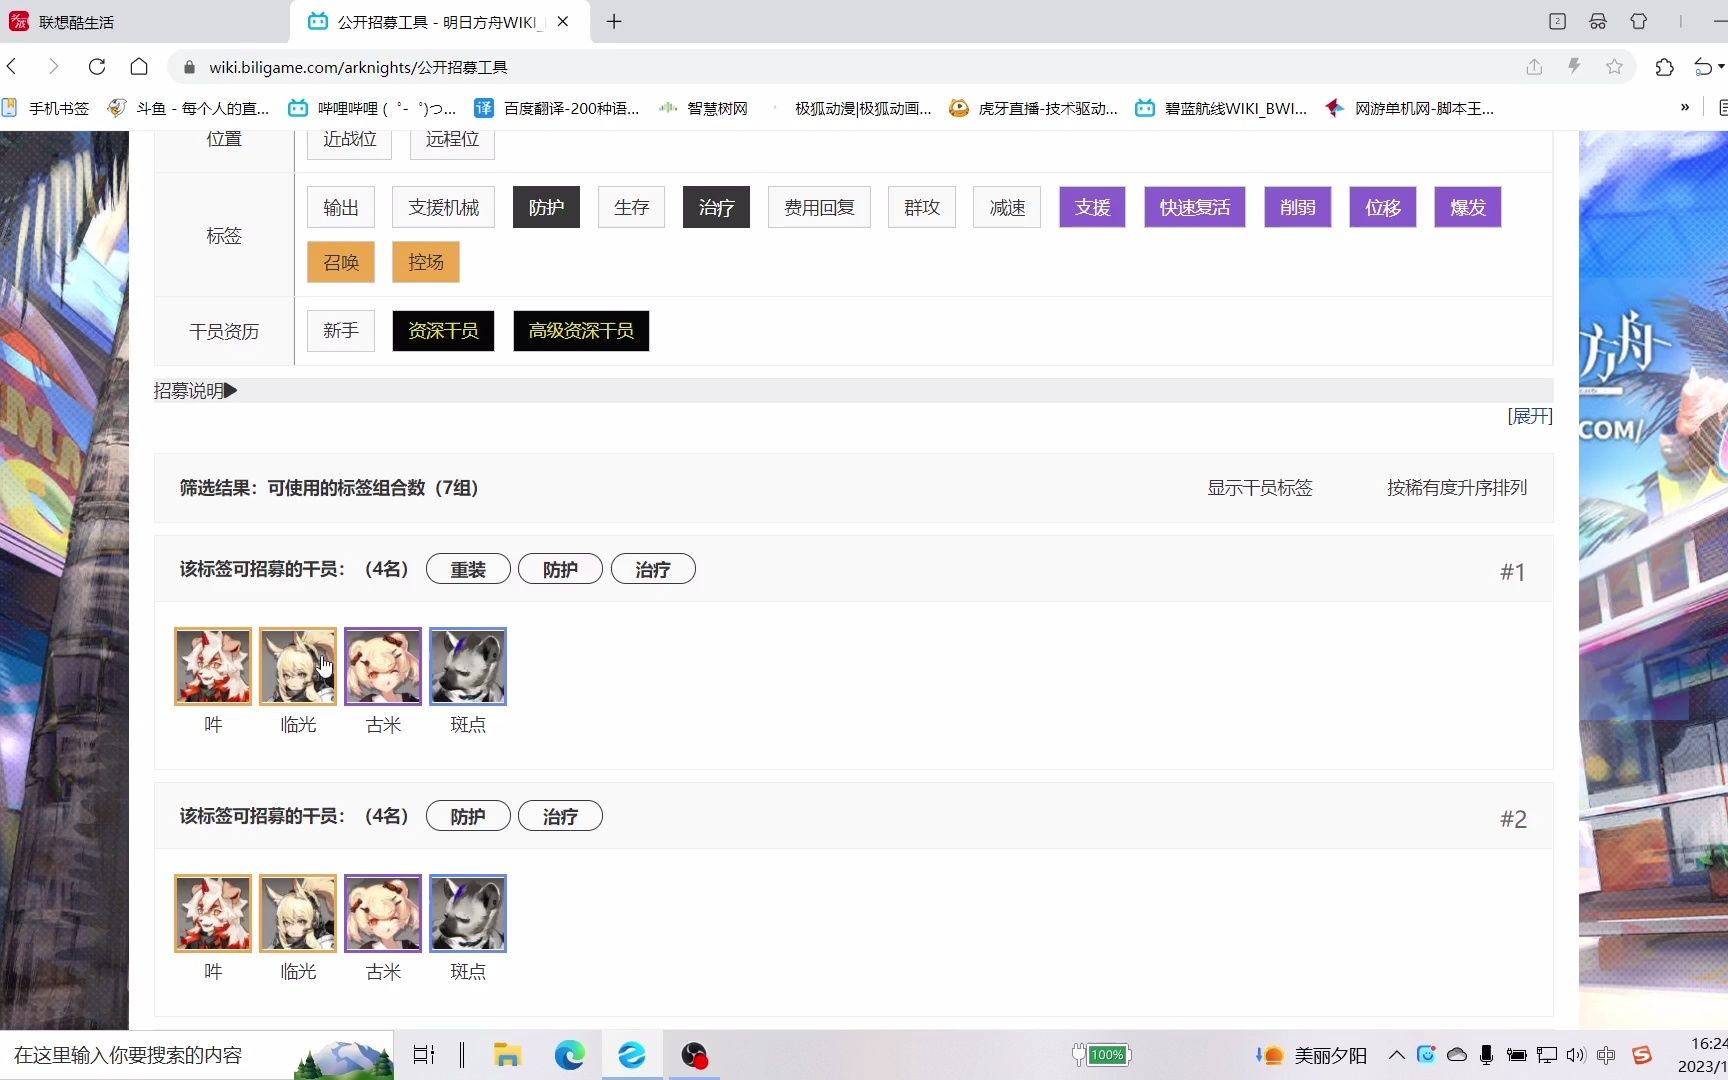Expand the 招募说明 section
The height and width of the screenshot is (1080, 1728).
[x=195, y=391]
